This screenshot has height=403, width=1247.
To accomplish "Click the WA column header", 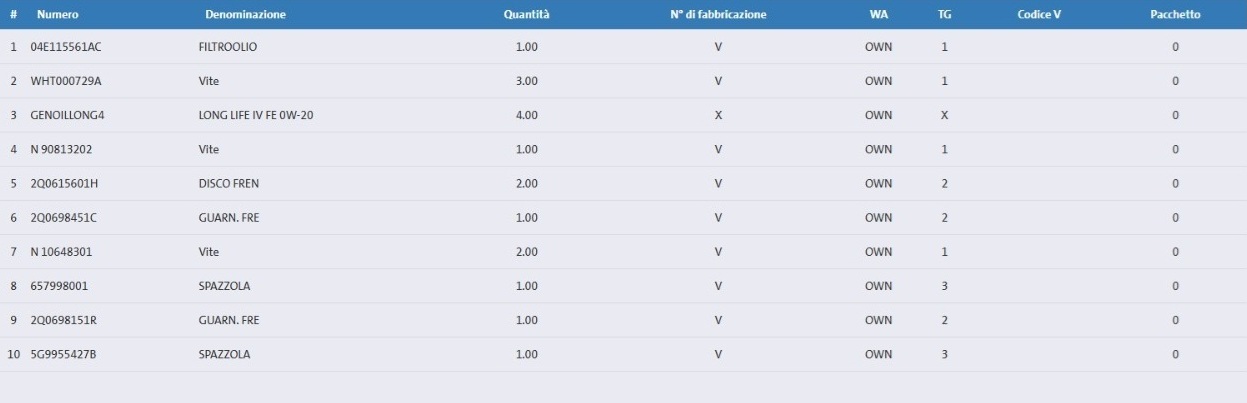I will [x=878, y=15].
